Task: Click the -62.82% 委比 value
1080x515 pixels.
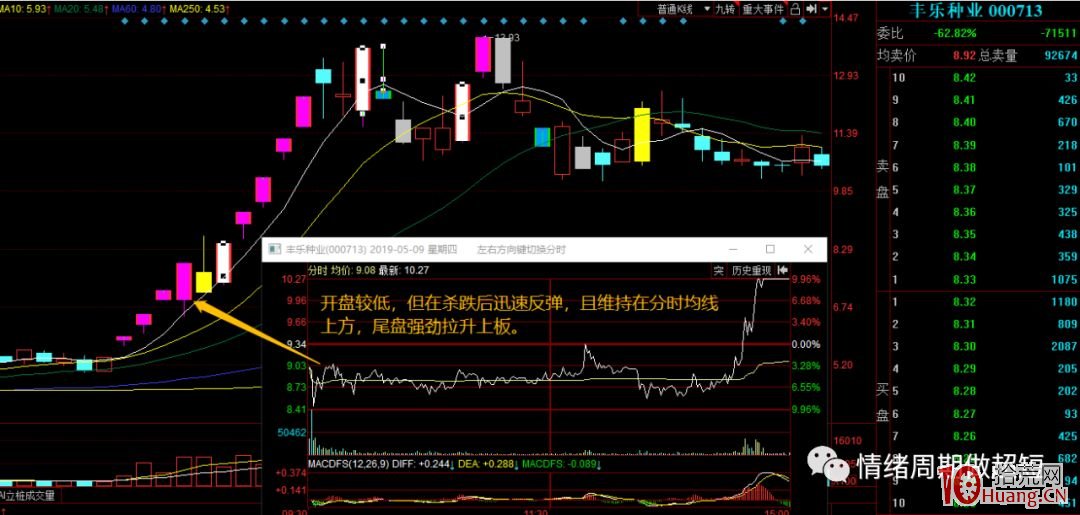Action: click(955, 33)
